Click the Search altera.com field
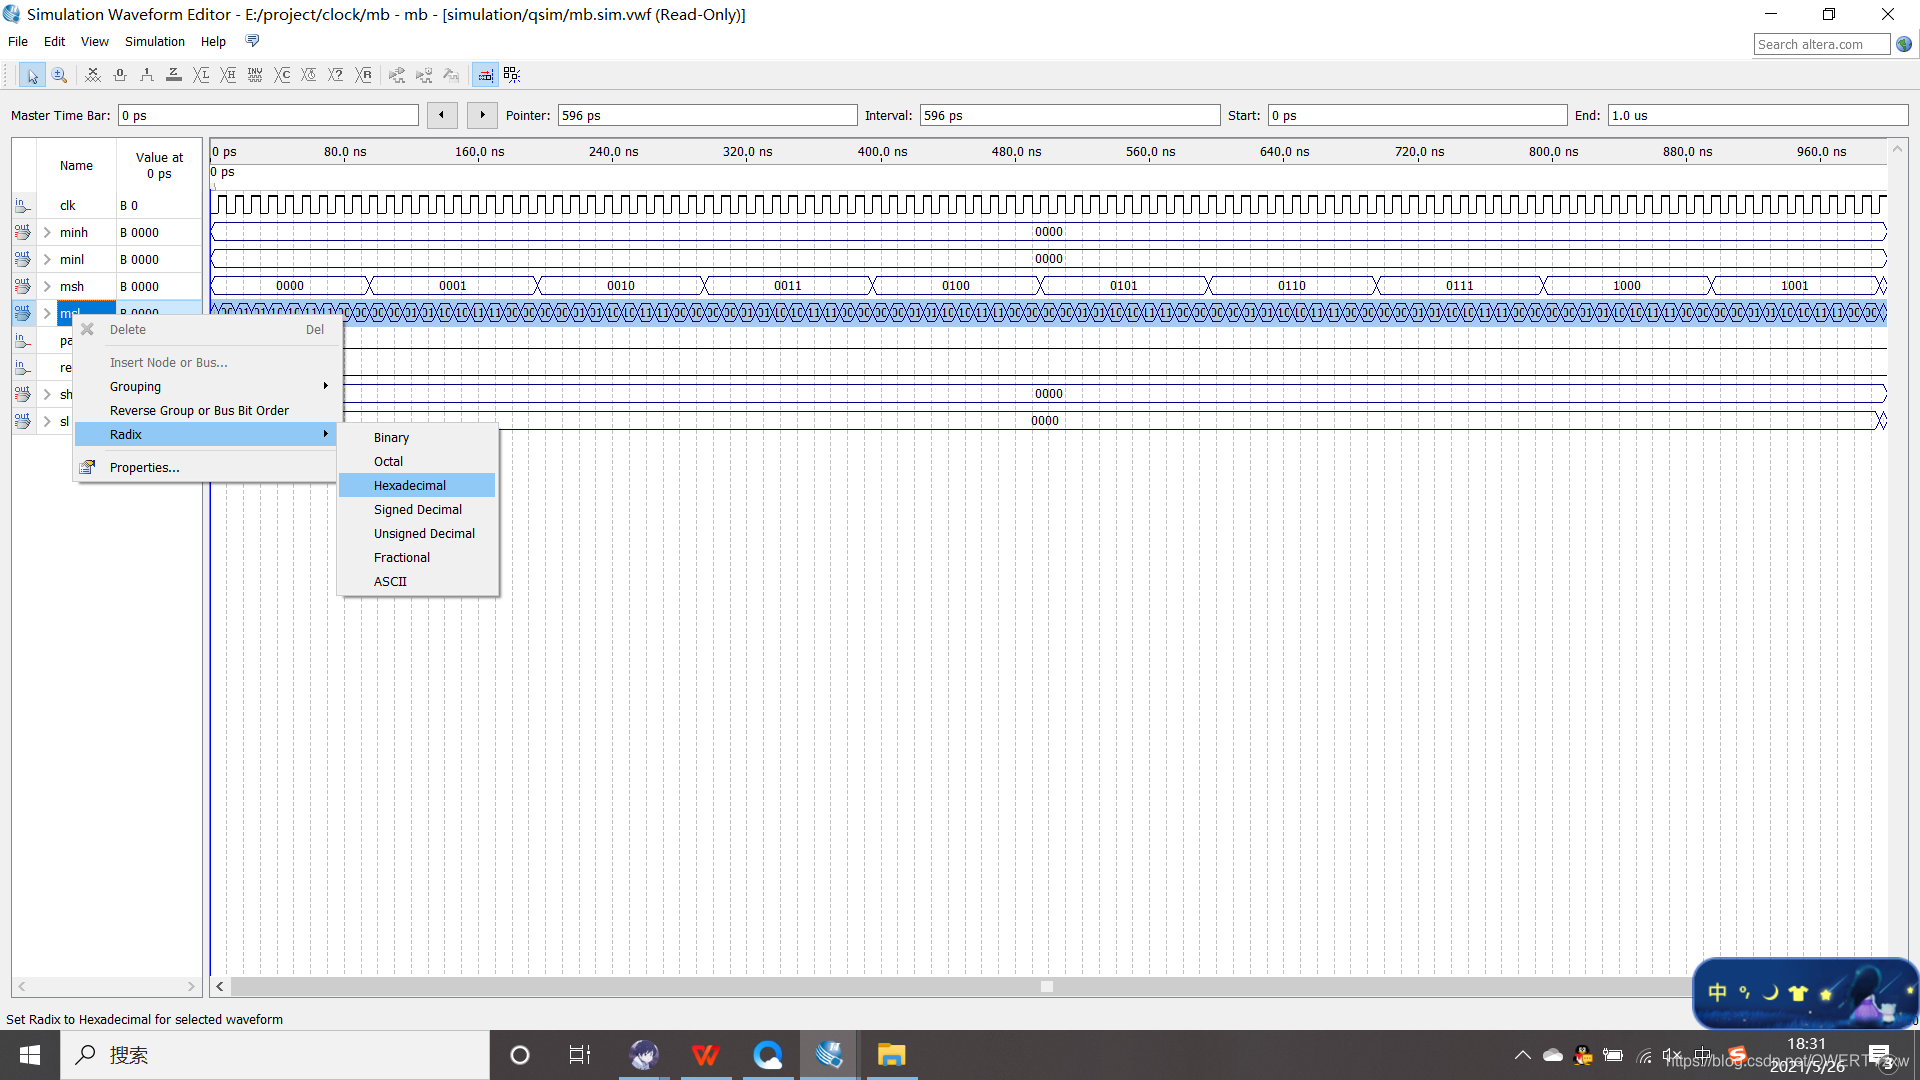Viewport: 1920px width, 1080px height. 1822,44
